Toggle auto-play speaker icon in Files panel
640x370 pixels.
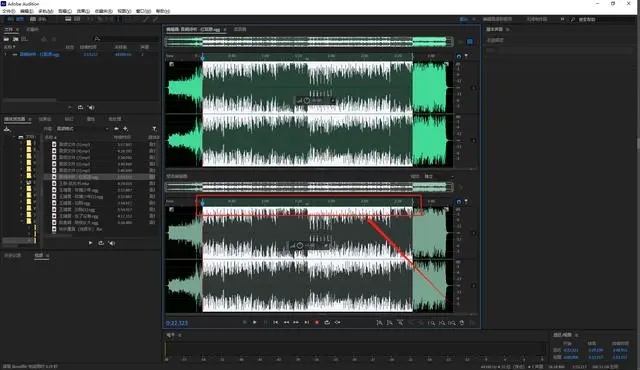[91, 107]
